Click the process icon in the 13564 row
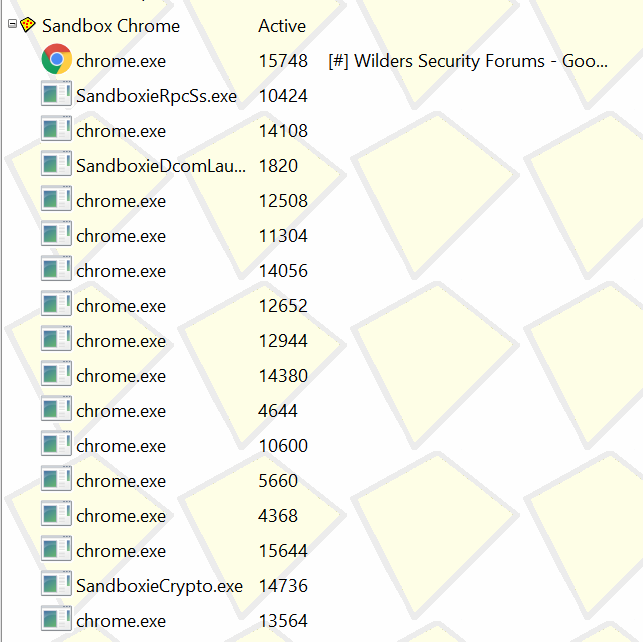The image size is (643, 642). [57, 619]
